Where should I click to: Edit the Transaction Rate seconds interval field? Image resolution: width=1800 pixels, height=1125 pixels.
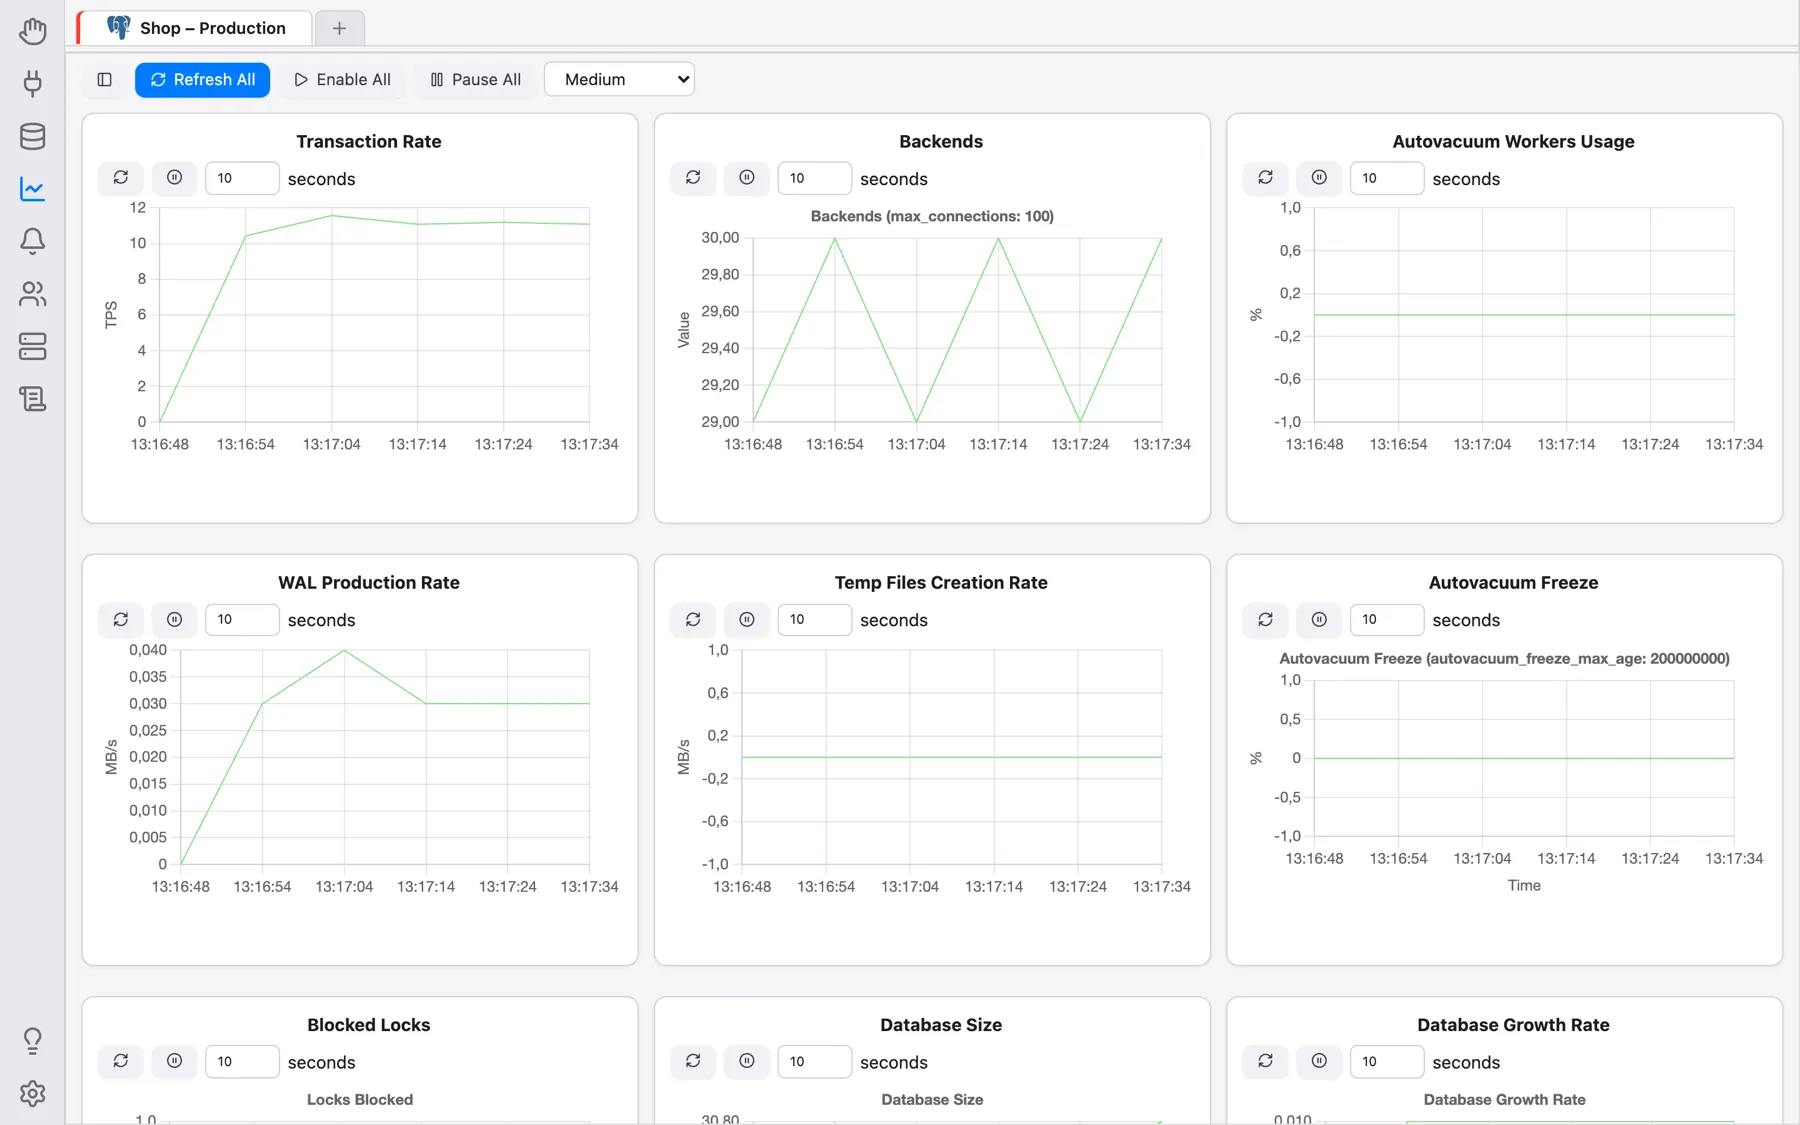pyautogui.click(x=242, y=178)
